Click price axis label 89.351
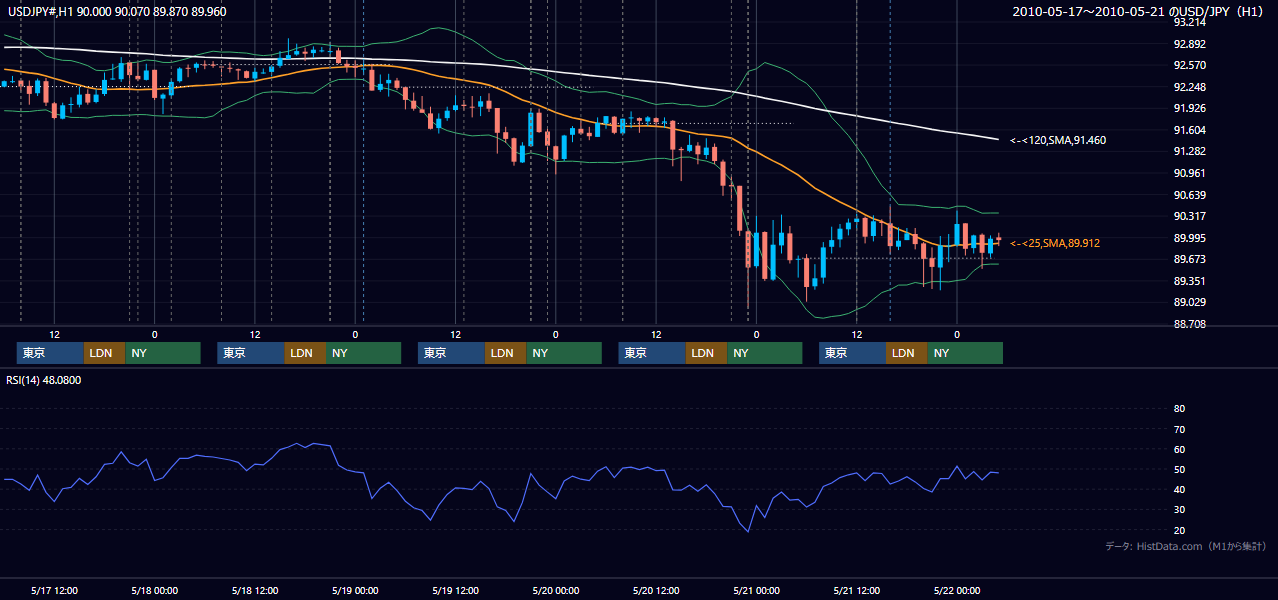Image resolution: width=1278 pixels, height=600 pixels. coord(1190,281)
